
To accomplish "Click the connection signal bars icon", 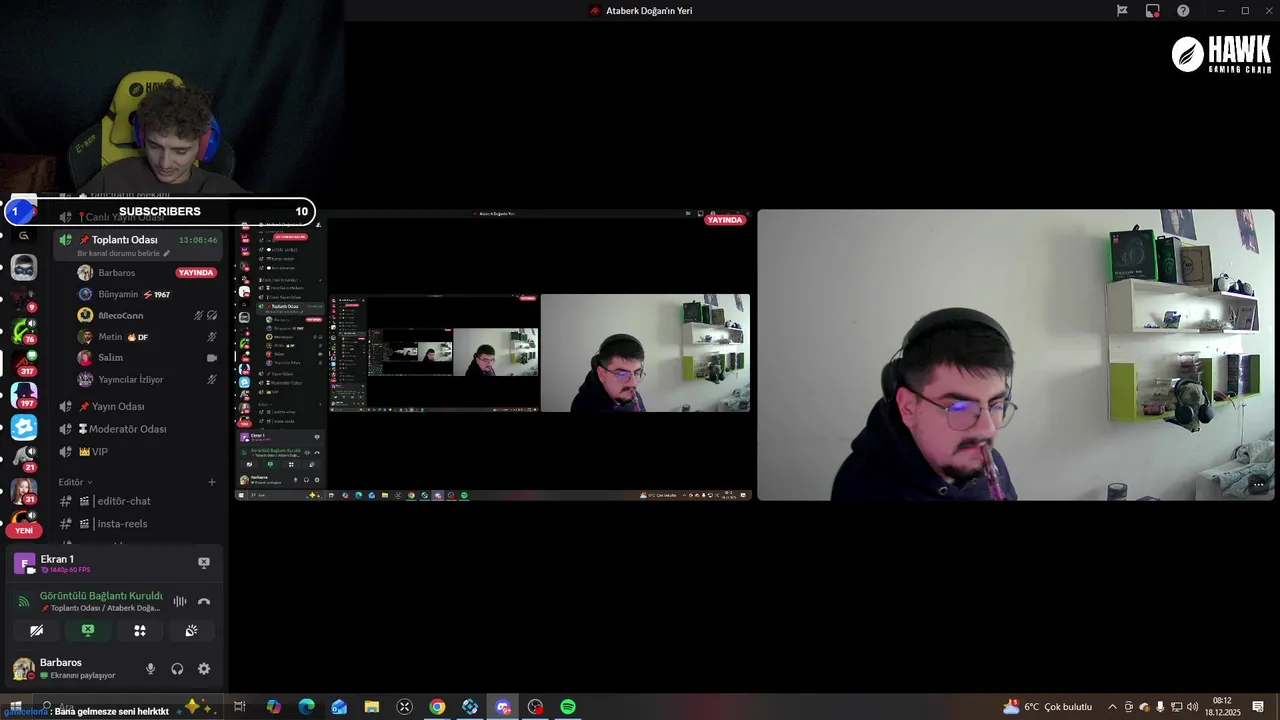I will (x=24, y=602).
